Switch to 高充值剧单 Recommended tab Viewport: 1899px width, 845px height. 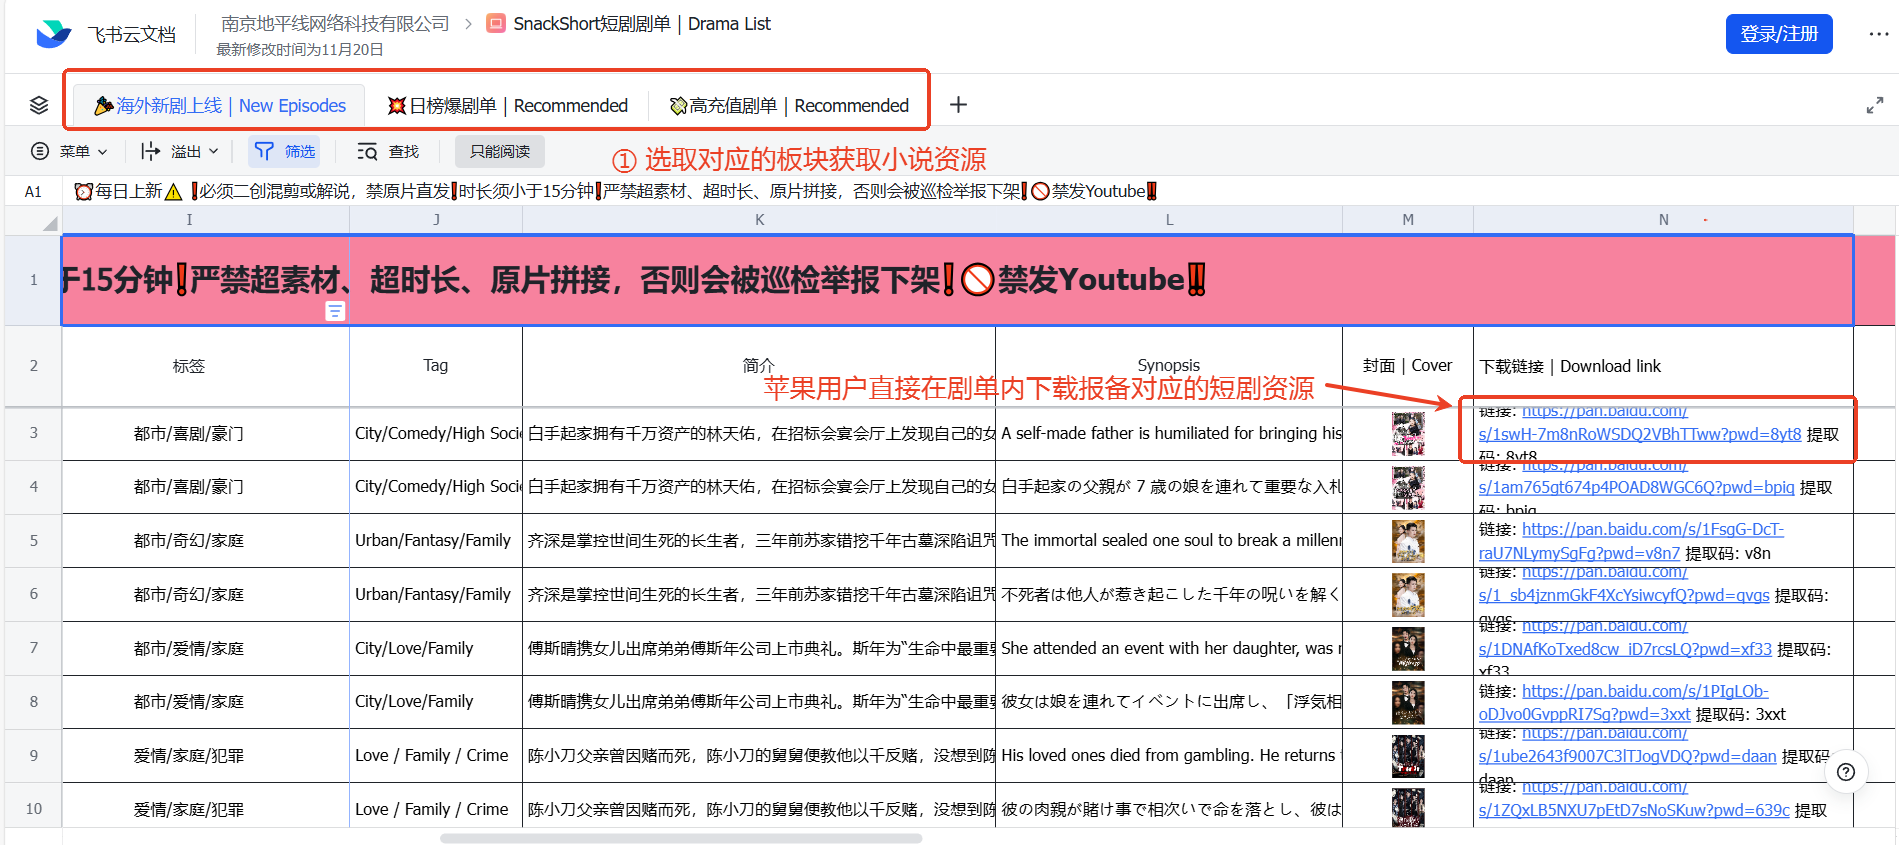(789, 106)
